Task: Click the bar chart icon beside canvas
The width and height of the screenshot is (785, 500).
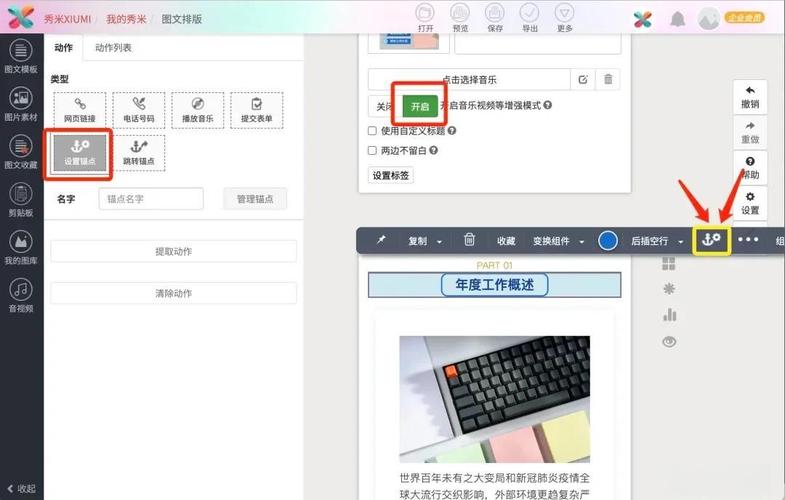Action: click(x=669, y=315)
